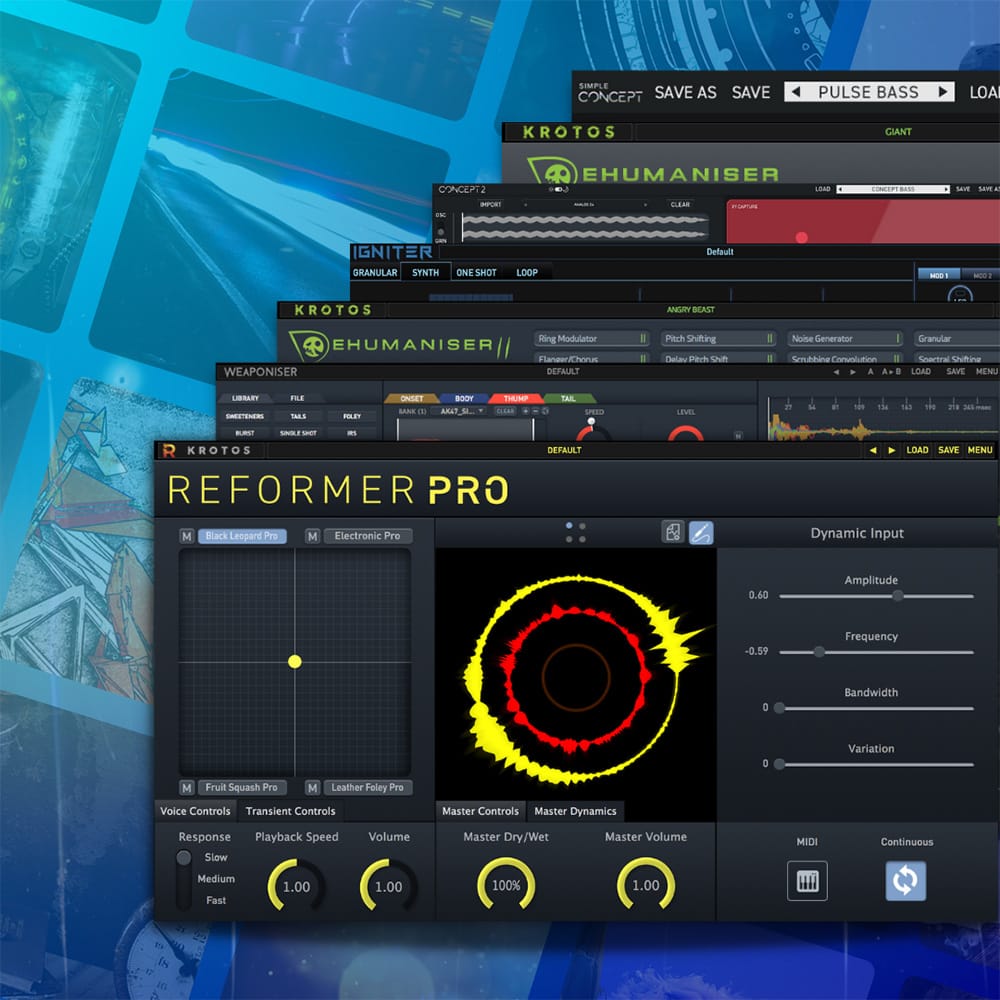Open the Leather Foley Pro library selector
Screen dimensions: 1000x1000
[x=368, y=787]
